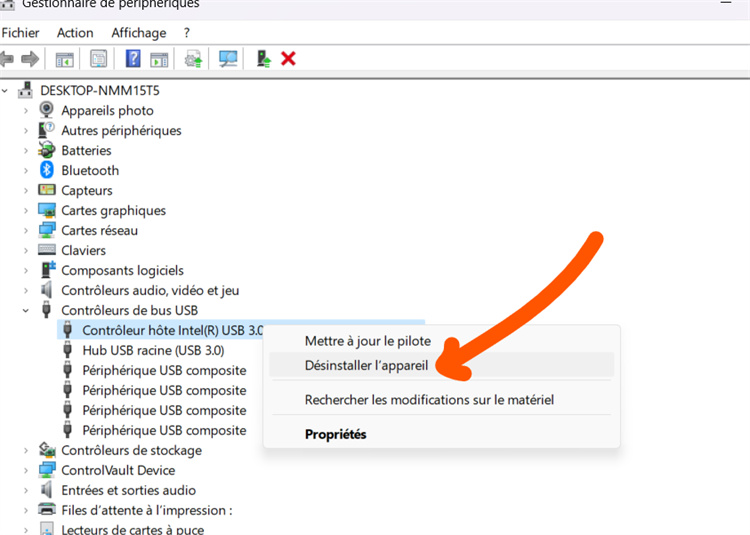Click the Contrôleurs de bus USB icon
The image size is (750, 535).
(46, 310)
